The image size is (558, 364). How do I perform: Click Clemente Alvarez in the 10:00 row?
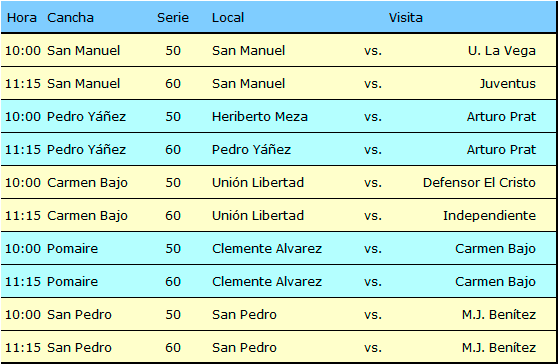267,248
